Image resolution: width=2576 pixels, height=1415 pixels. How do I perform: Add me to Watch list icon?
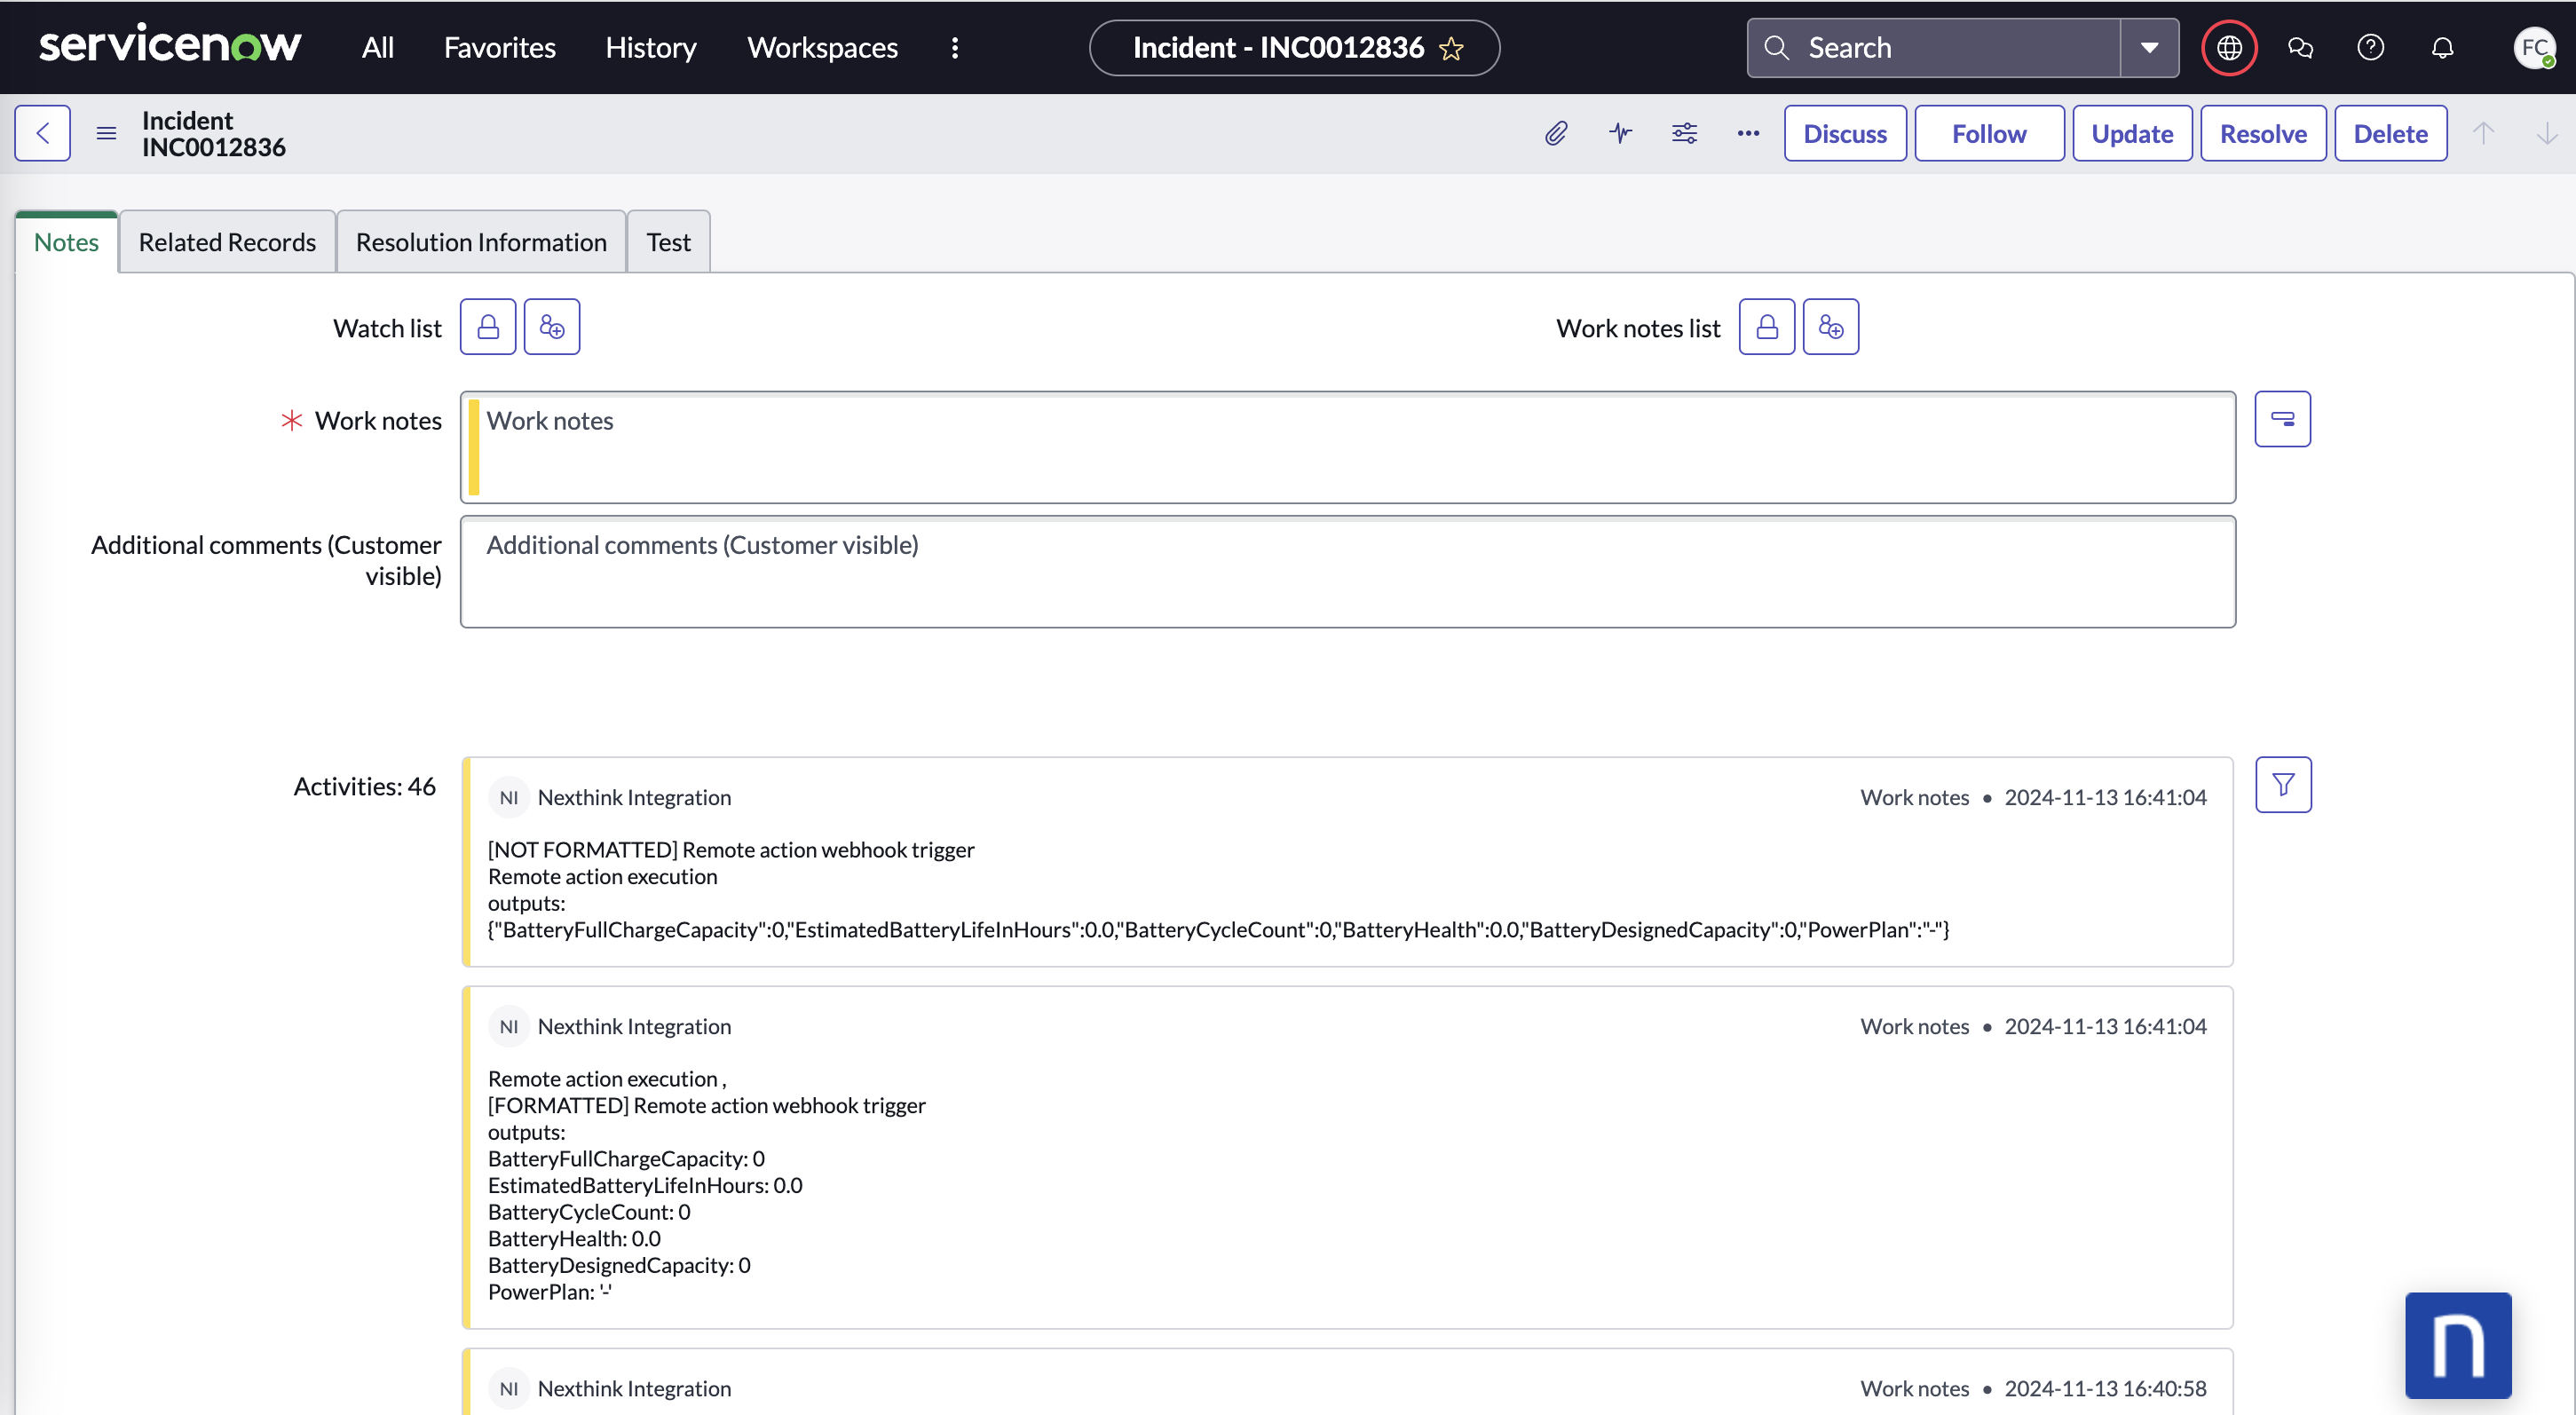point(552,327)
